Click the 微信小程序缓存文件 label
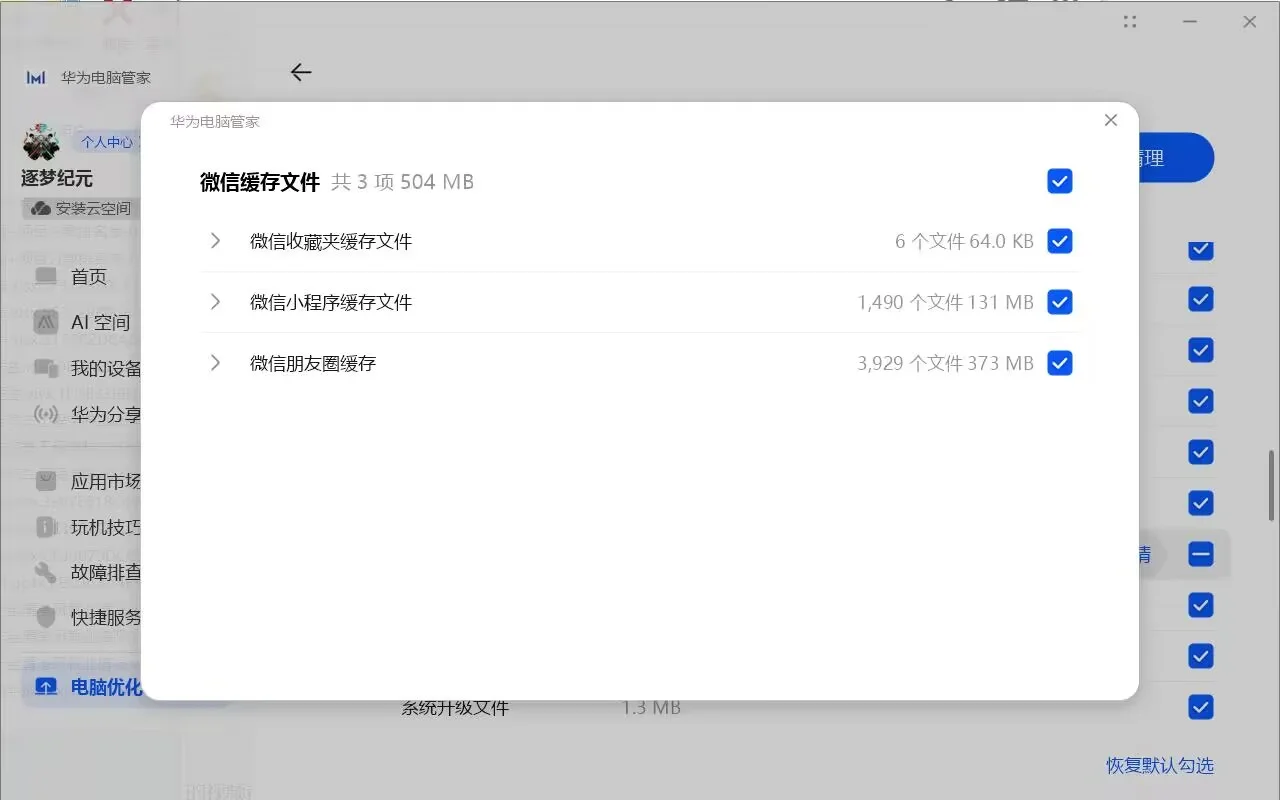 [331, 302]
